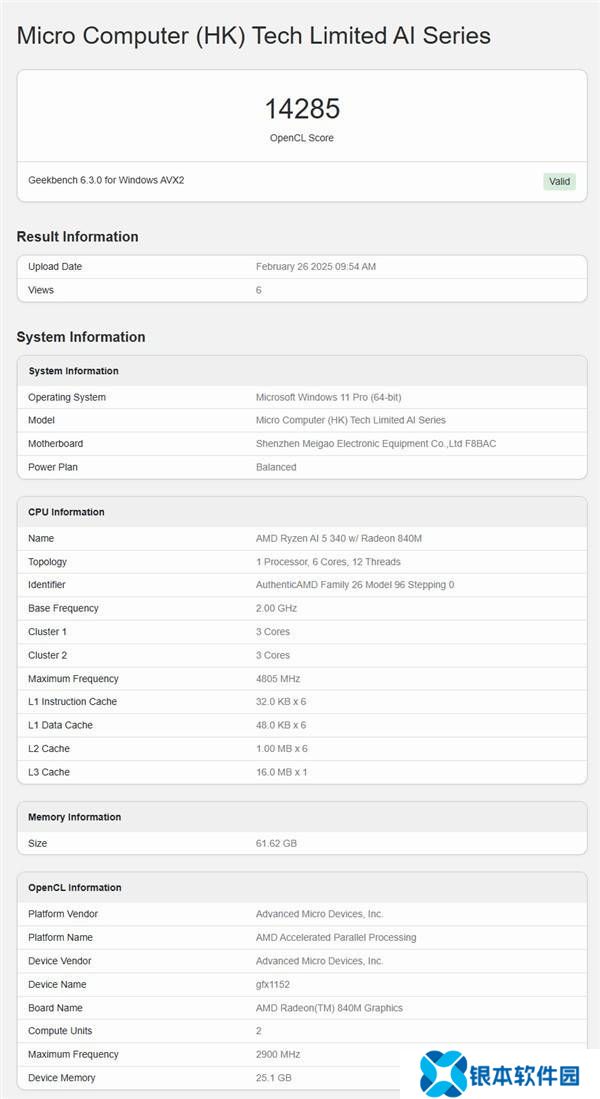Click the OpenCL Information table header
Viewport: 600px width, 1099px height.
click(x=75, y=888)
